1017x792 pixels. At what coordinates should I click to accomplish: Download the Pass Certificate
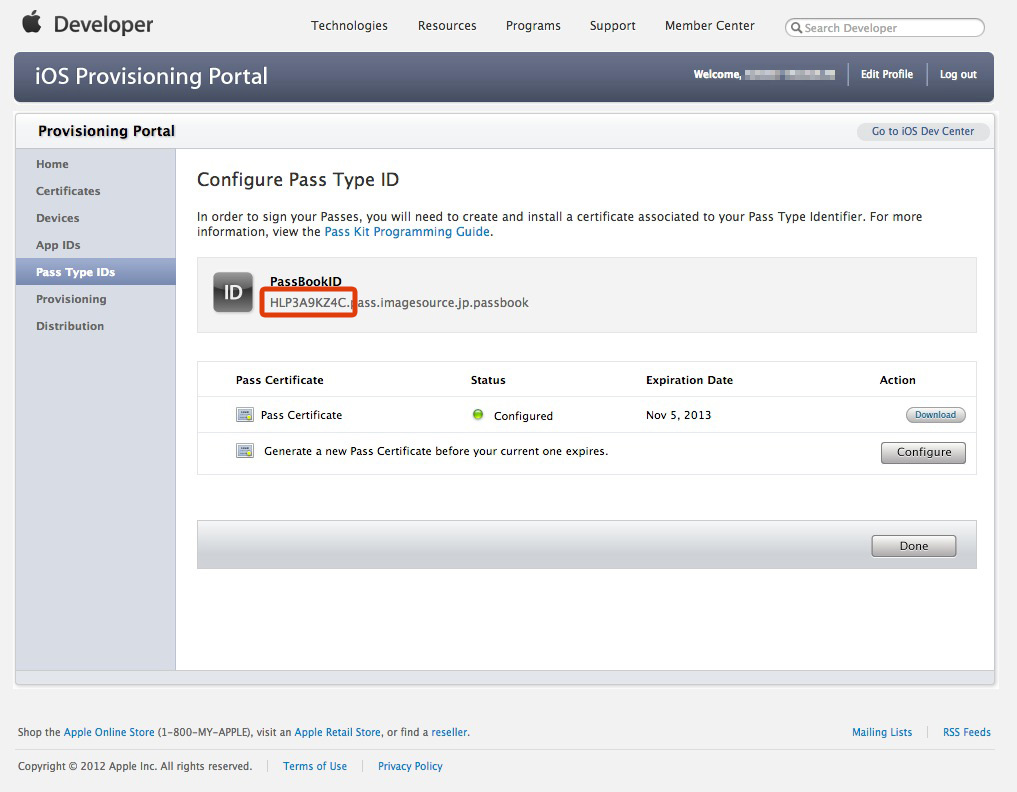pos(935,415)
